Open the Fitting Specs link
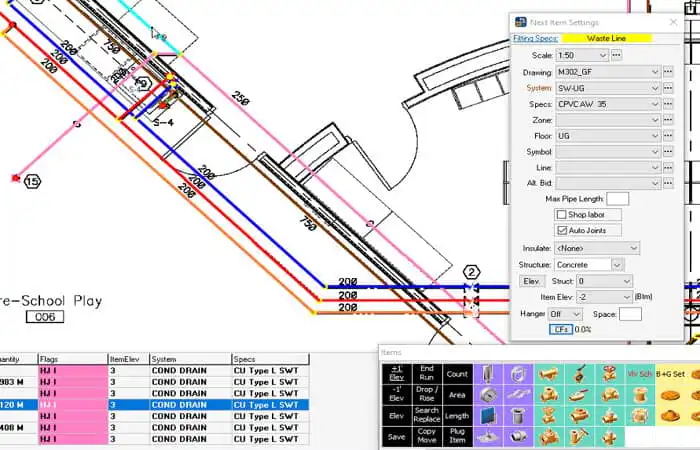Viewport: 700px width, 450px height. click(535, 38)
